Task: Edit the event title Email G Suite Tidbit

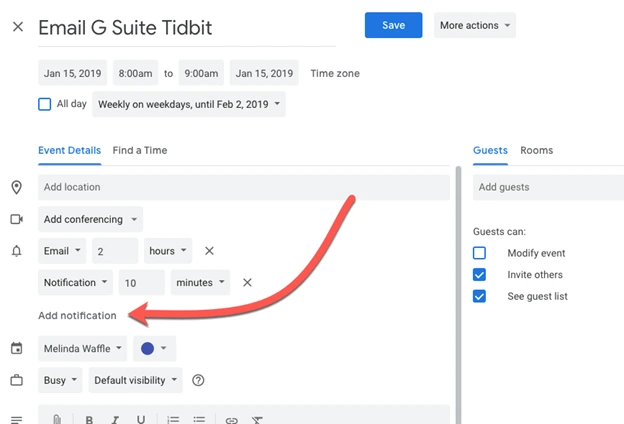Action: tap(187, 28)
